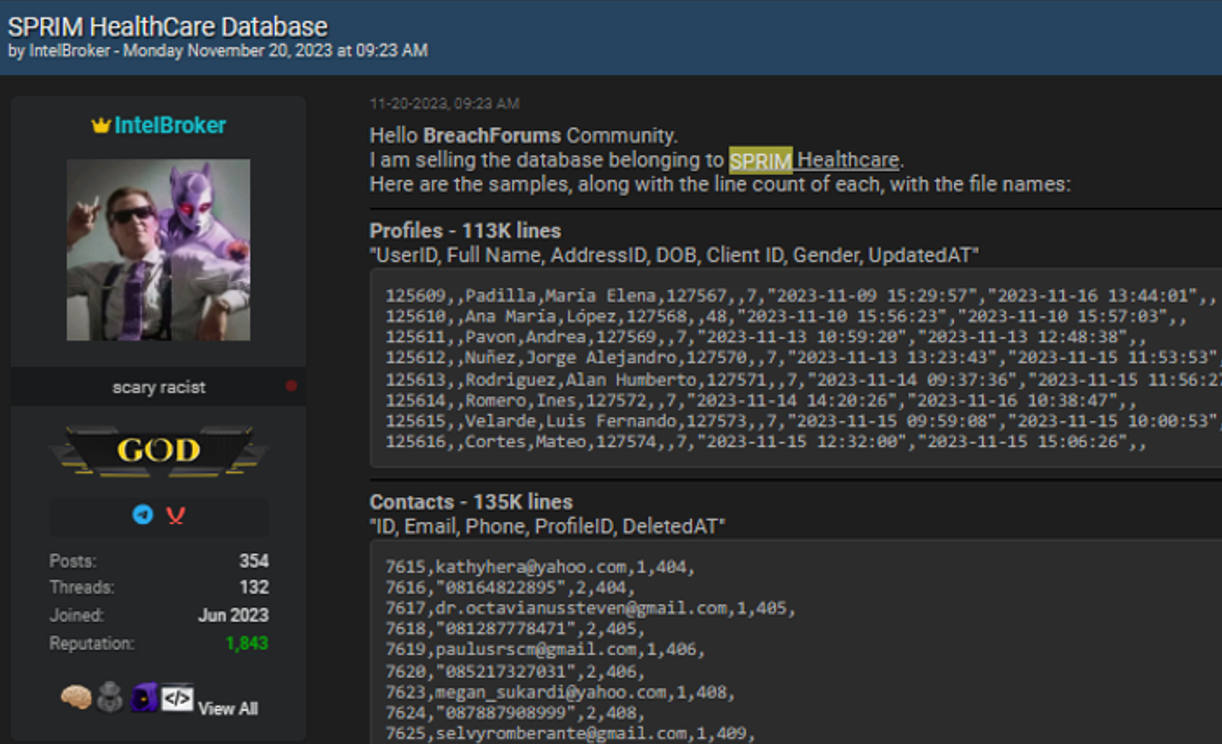
Task: Click the thread title SPRIM HealthCare Database
Action: tap(168, 26)
